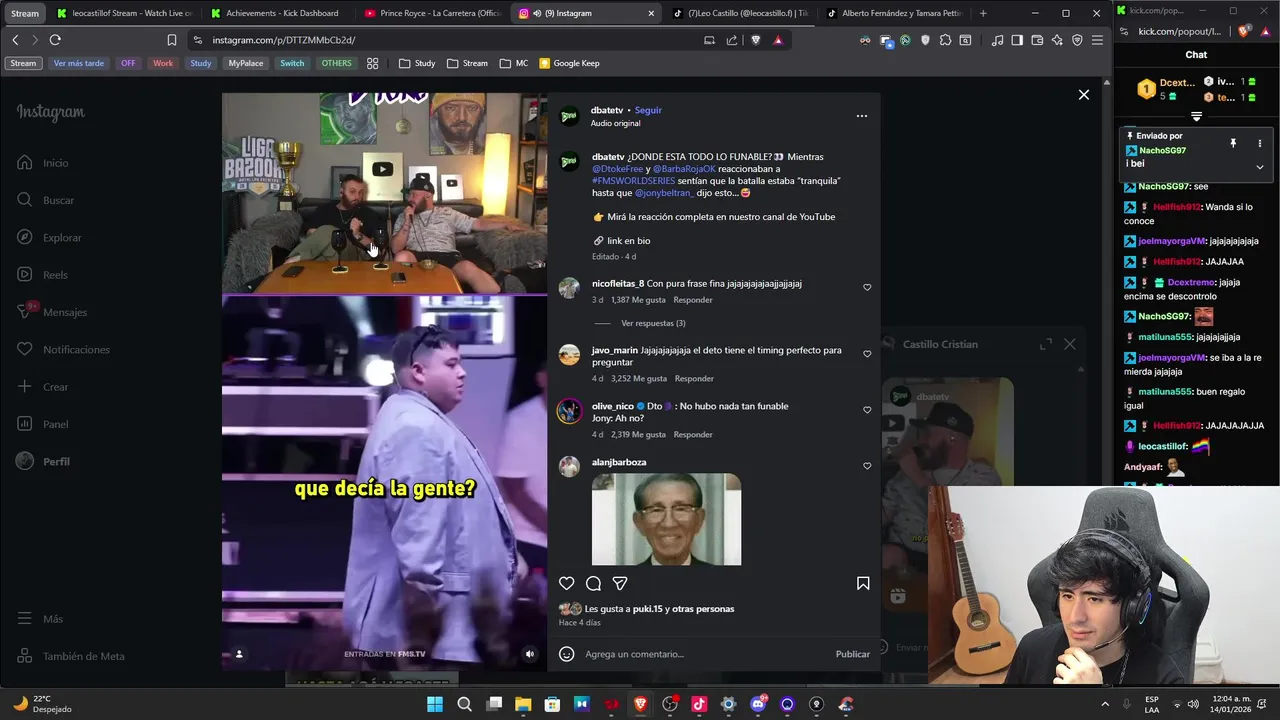The width and height of the screenshot is (1280, 720).
Task: Open the emoji picker in comment box
Action: point(566,654)
